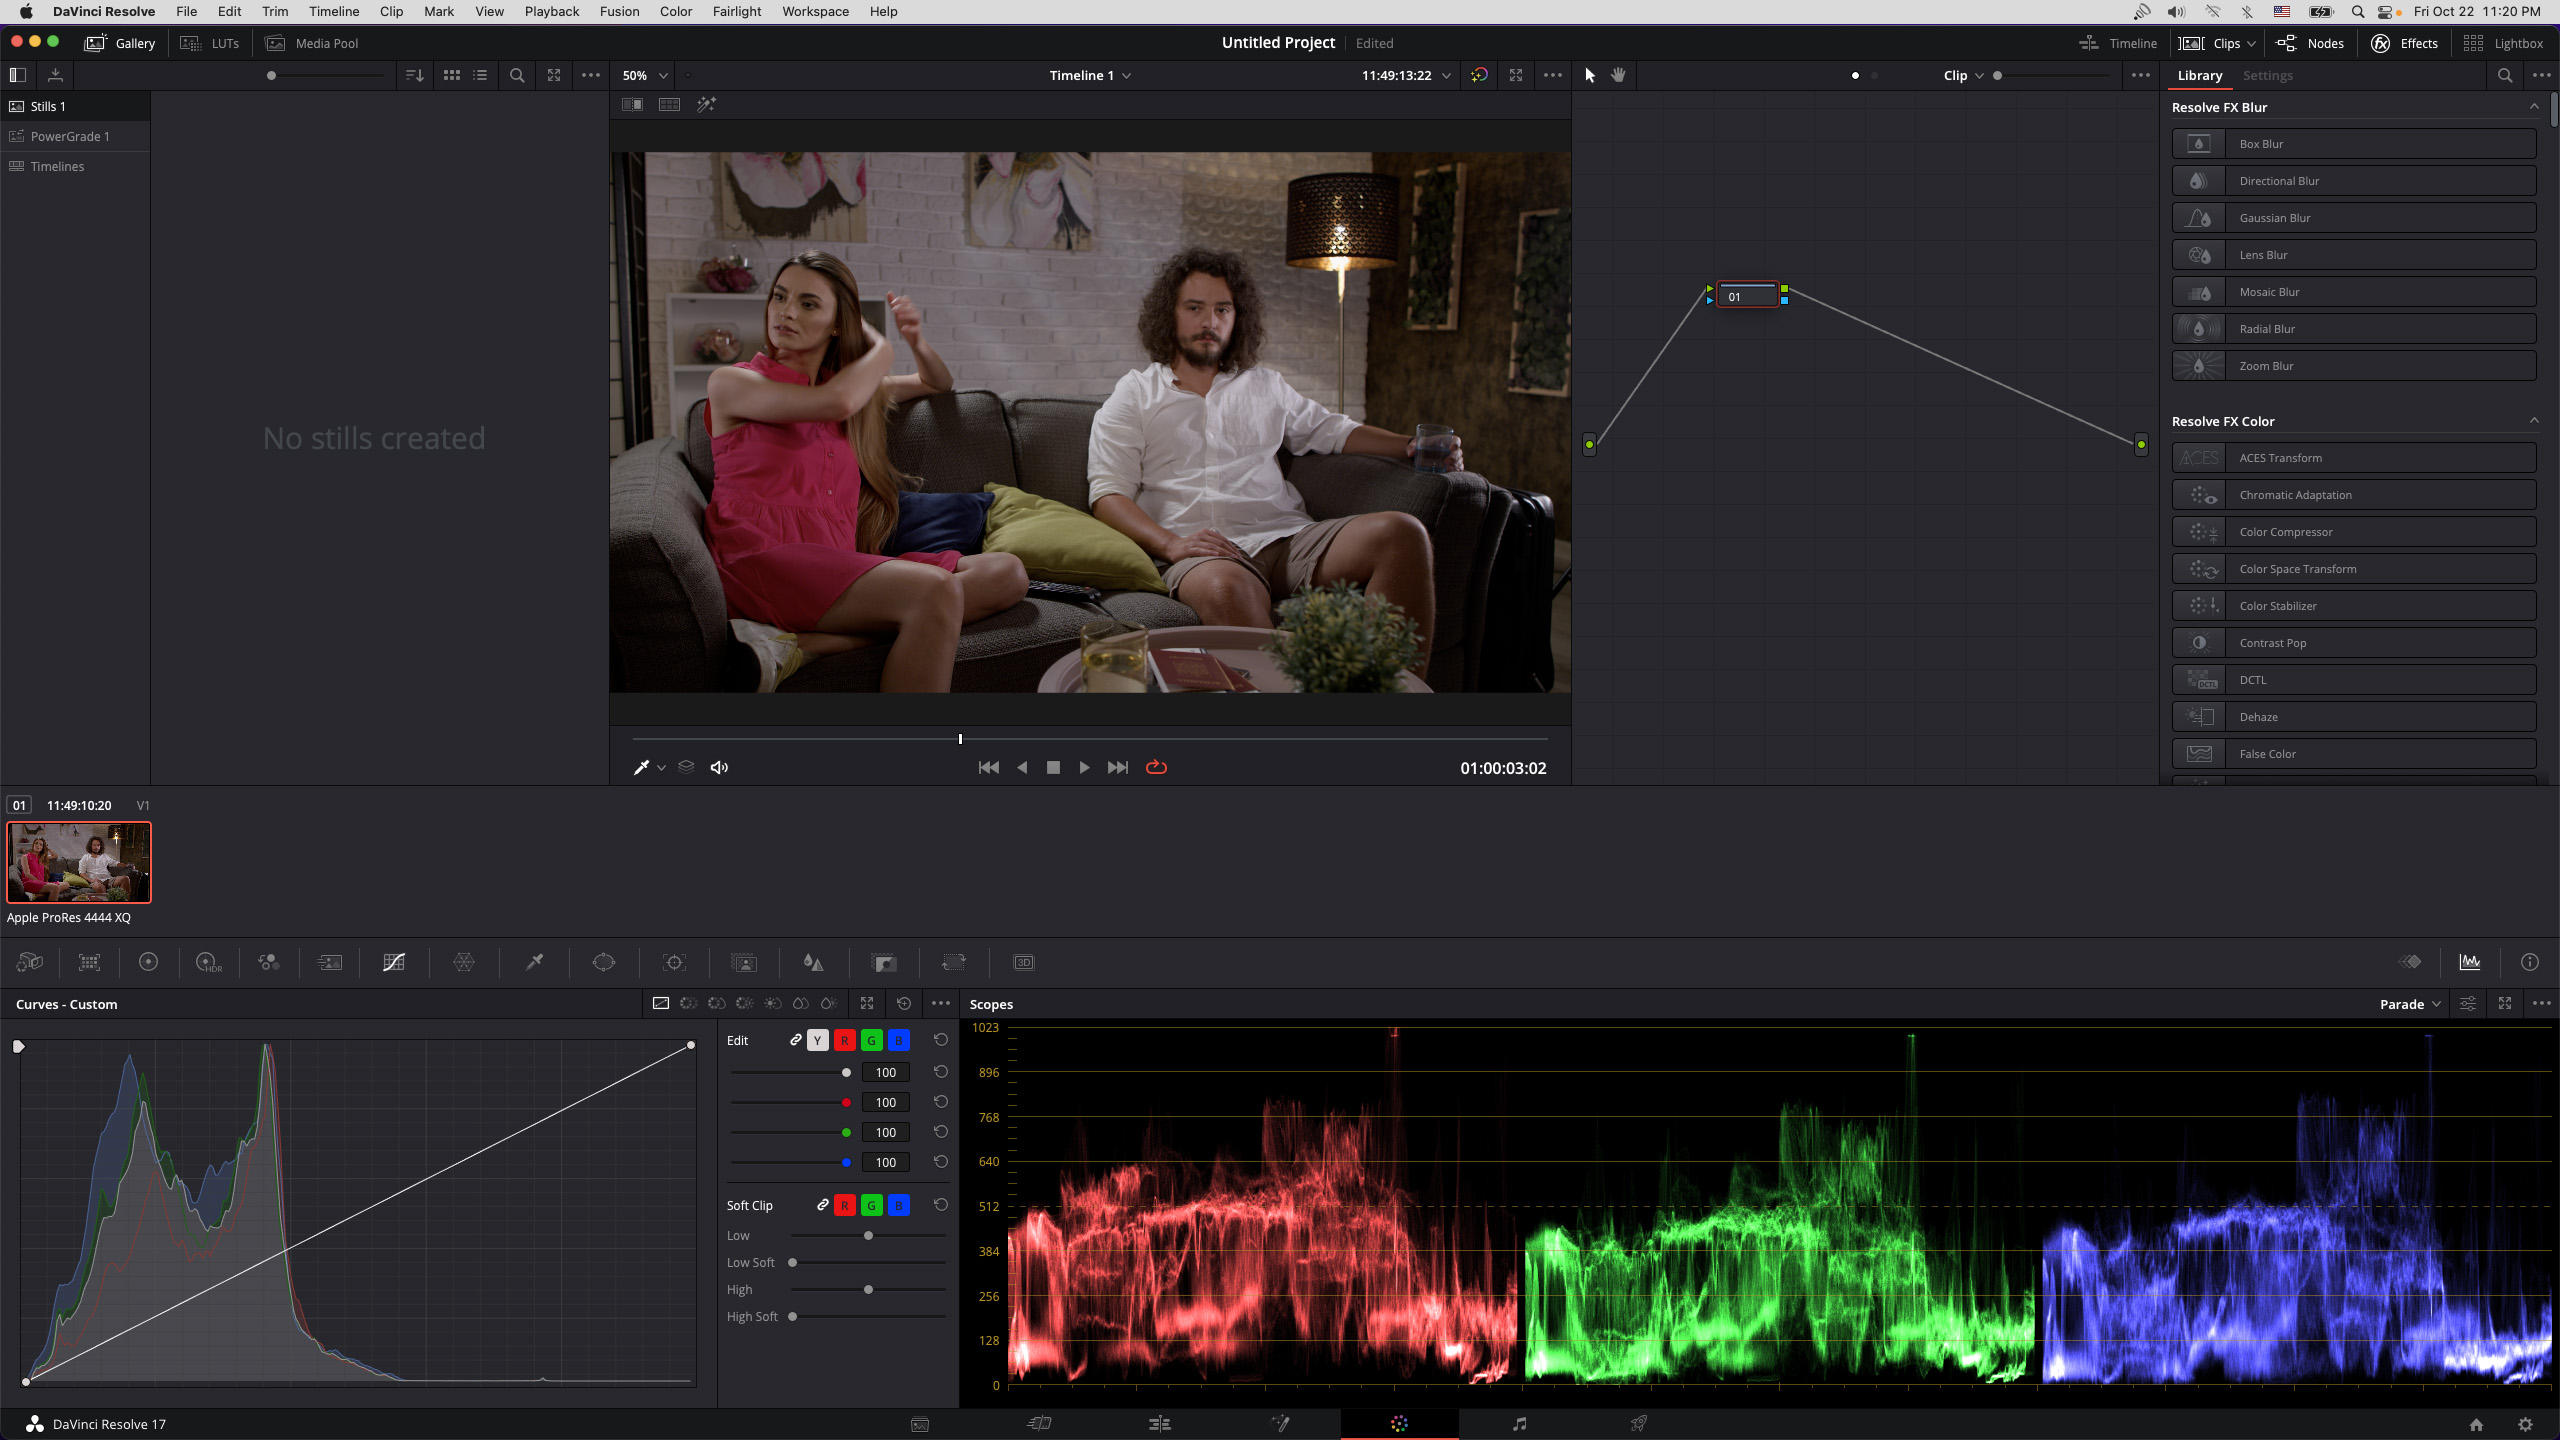Open the Parade scope type dropdown

pos(2410,1004)
